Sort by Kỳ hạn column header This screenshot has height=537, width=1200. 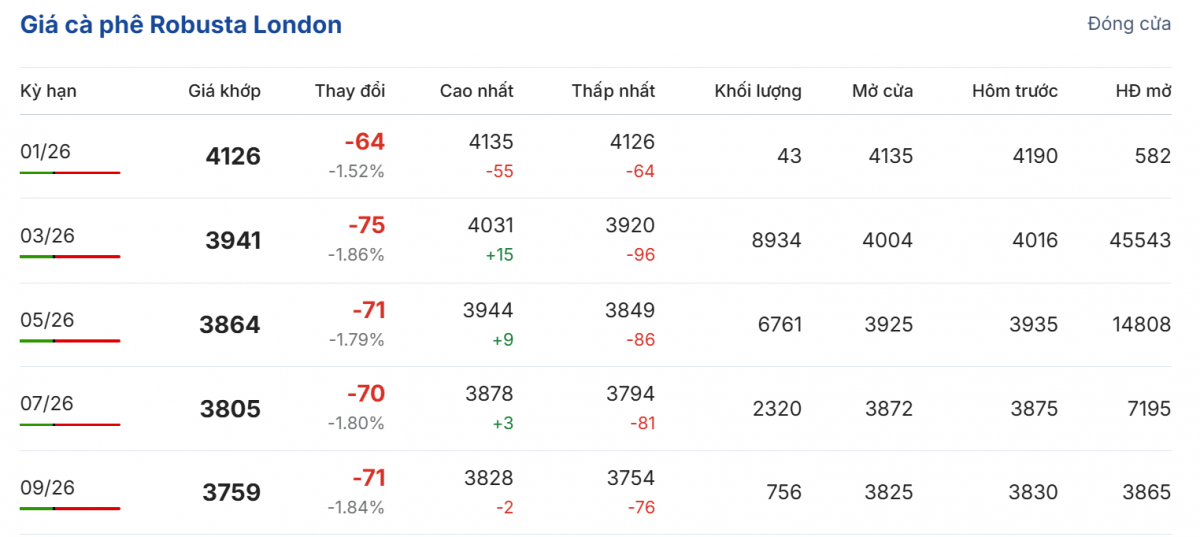tap(48, 91)
